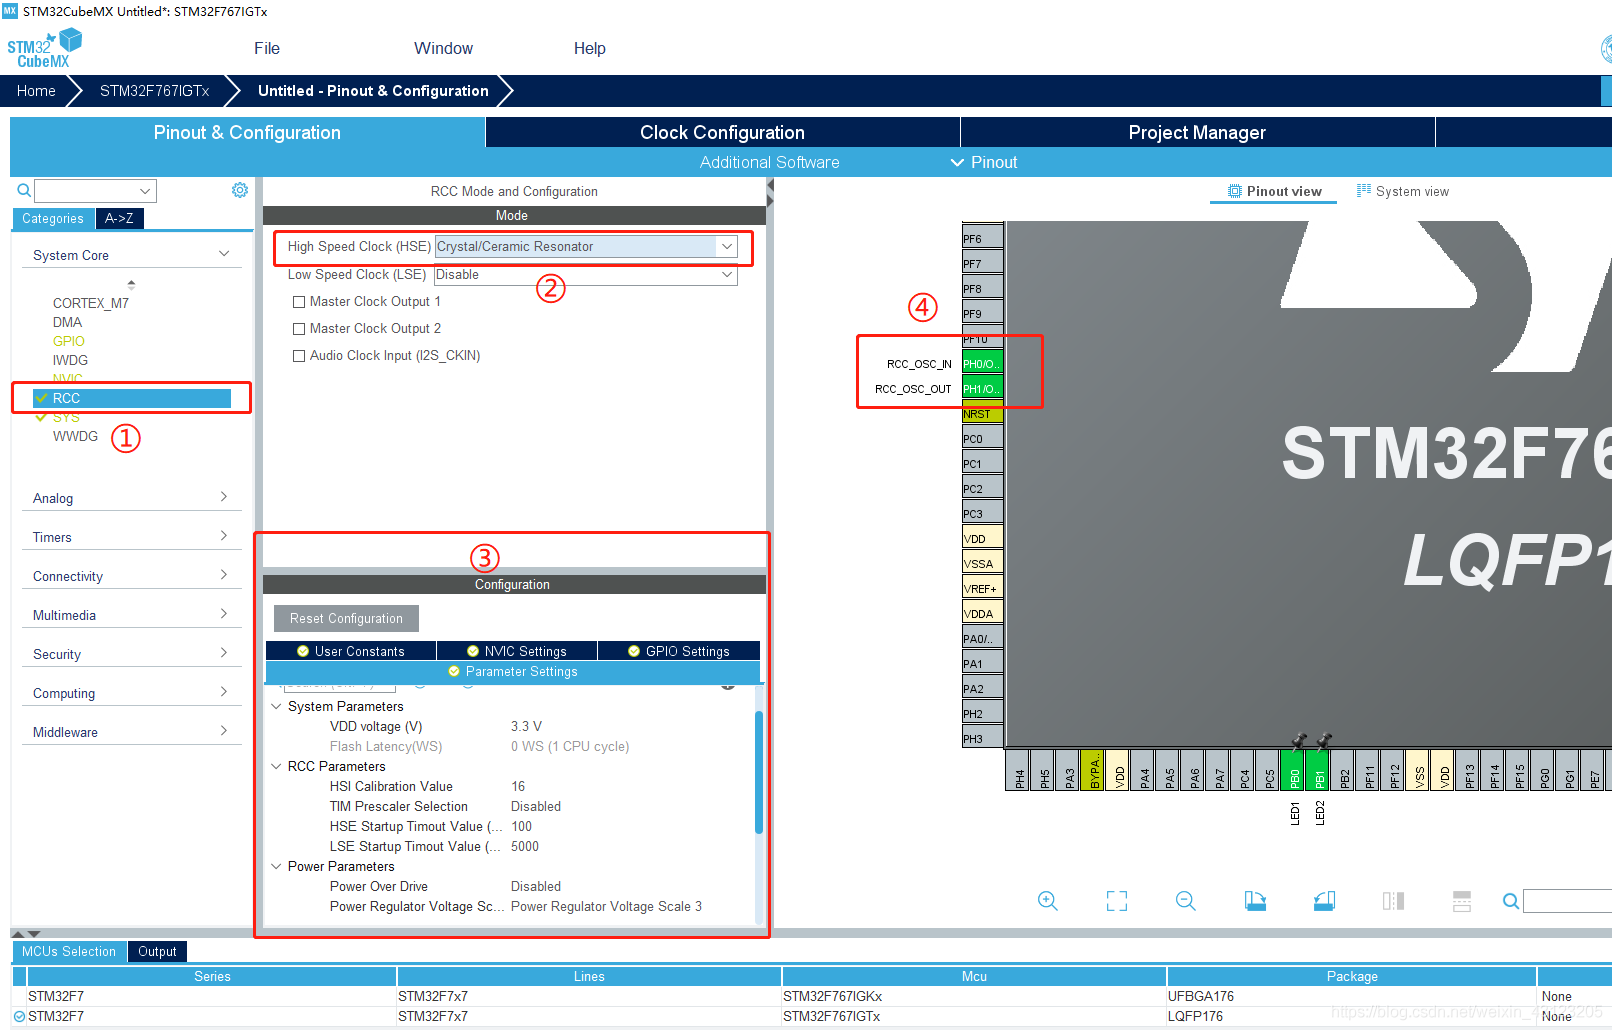Click the fit-to-screen pinout icon
1612x1030 pixels.
tap(1117, 901)
